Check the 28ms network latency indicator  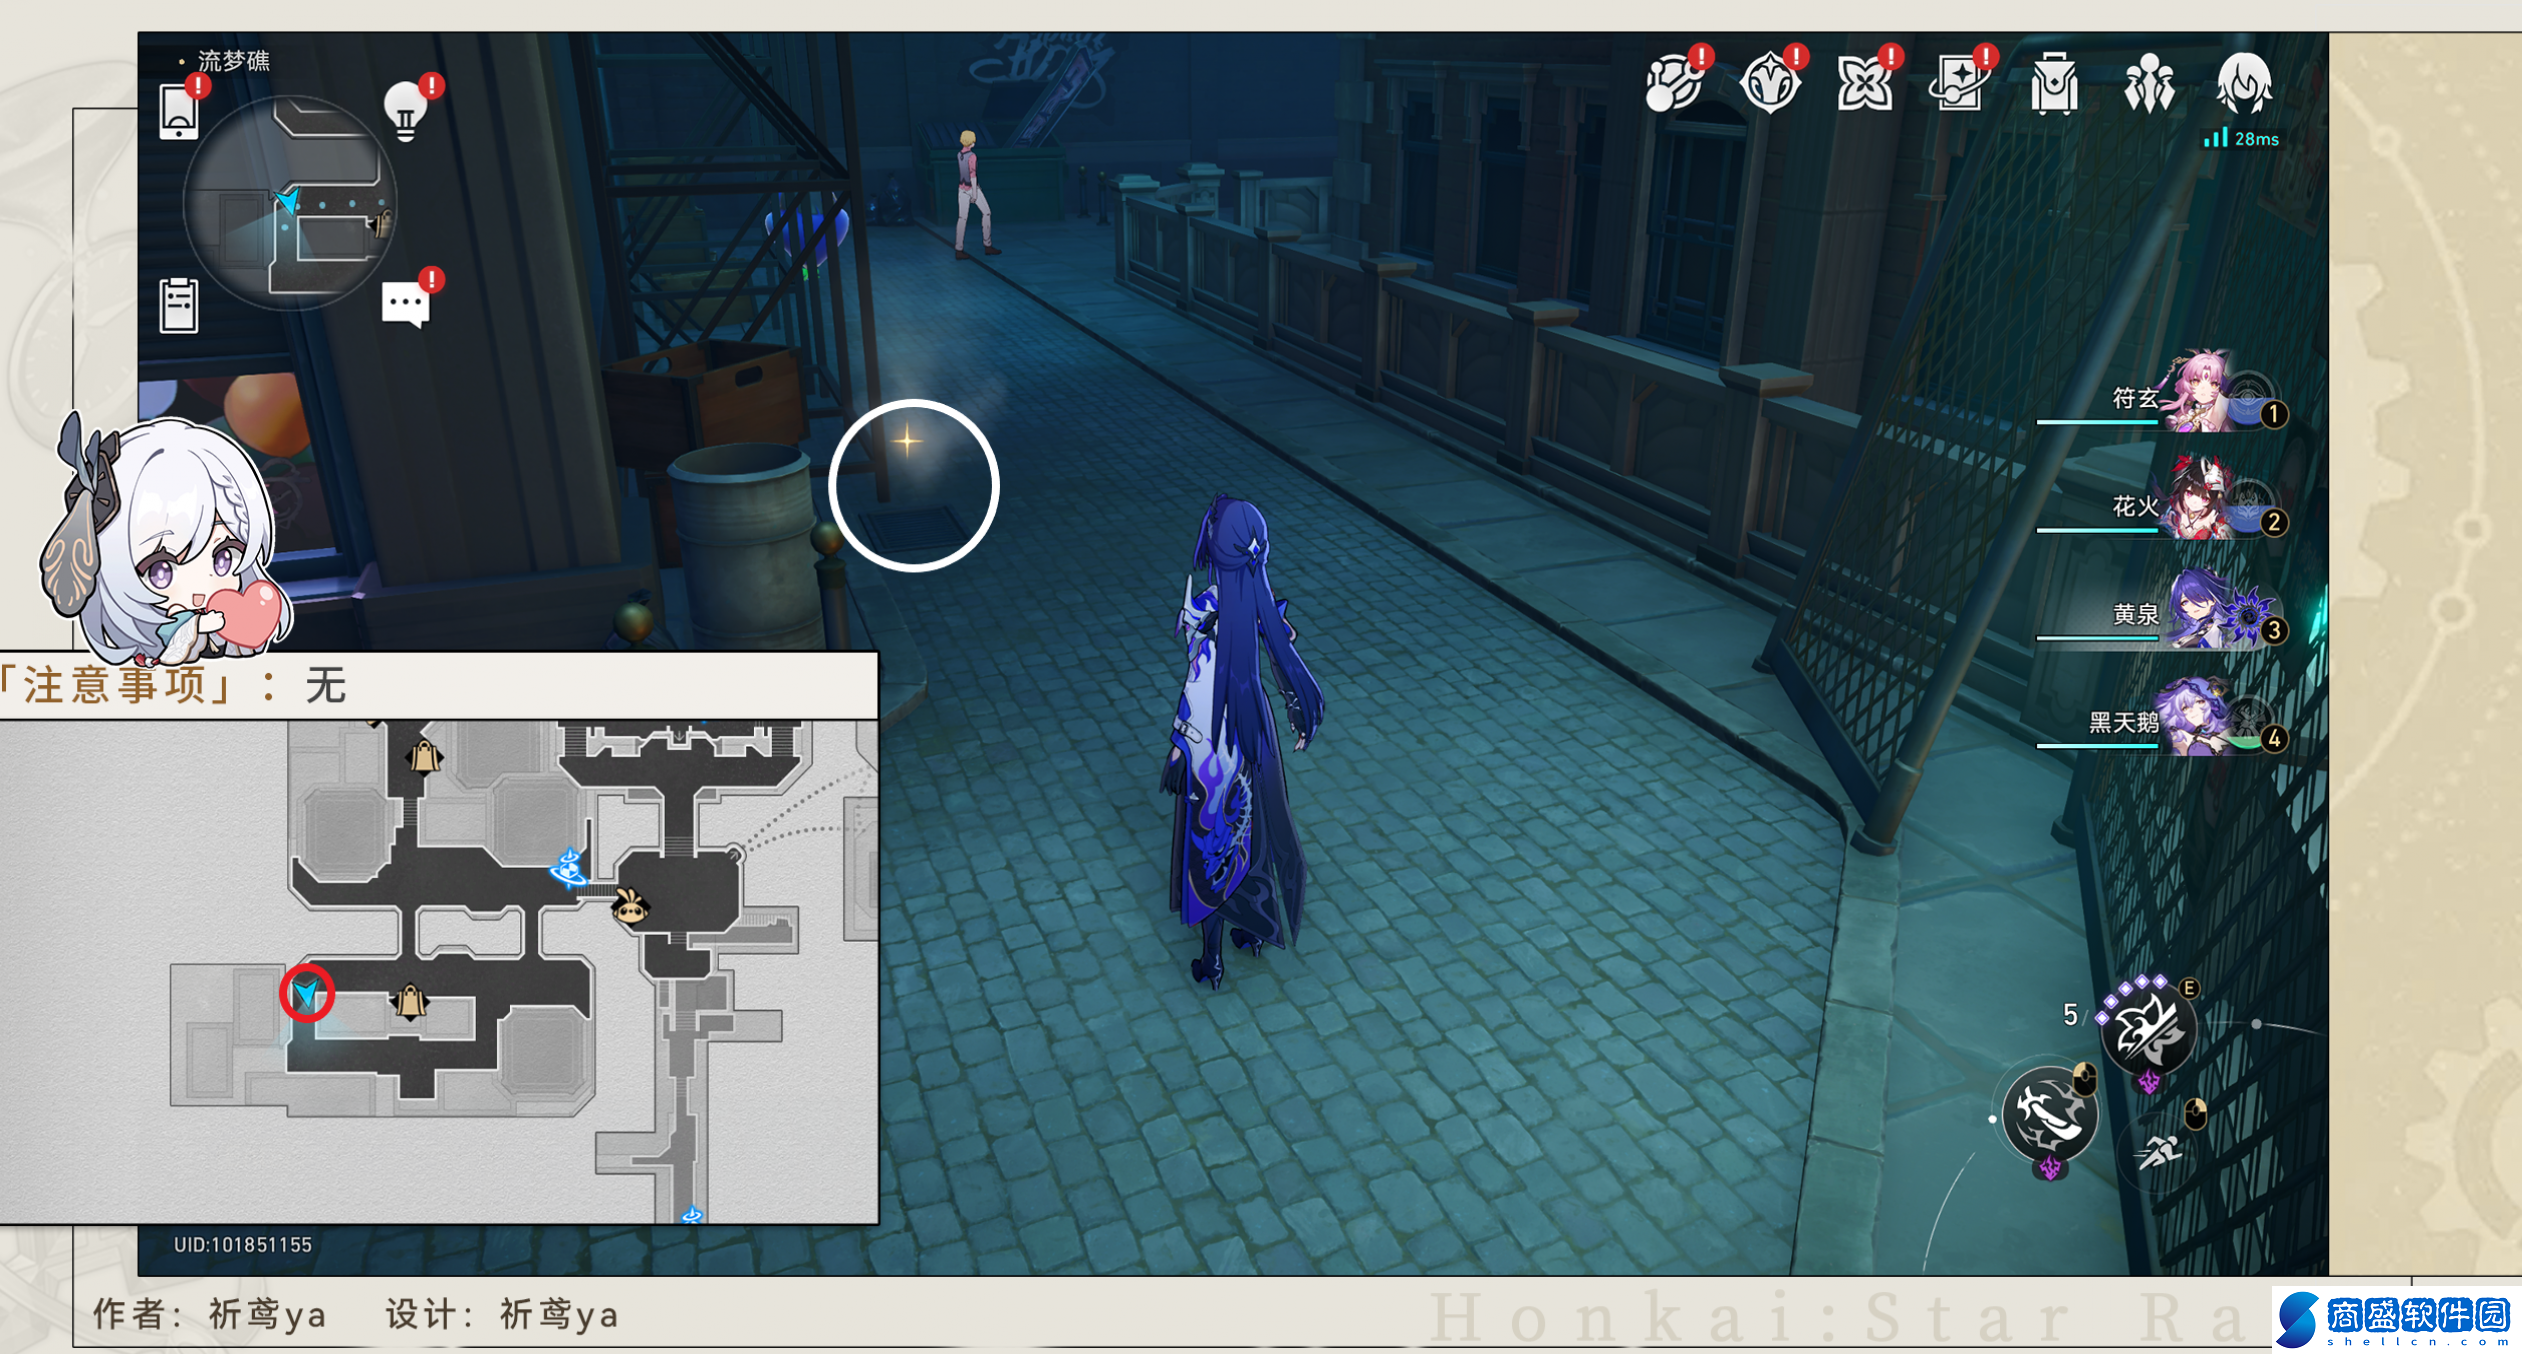2242,139
